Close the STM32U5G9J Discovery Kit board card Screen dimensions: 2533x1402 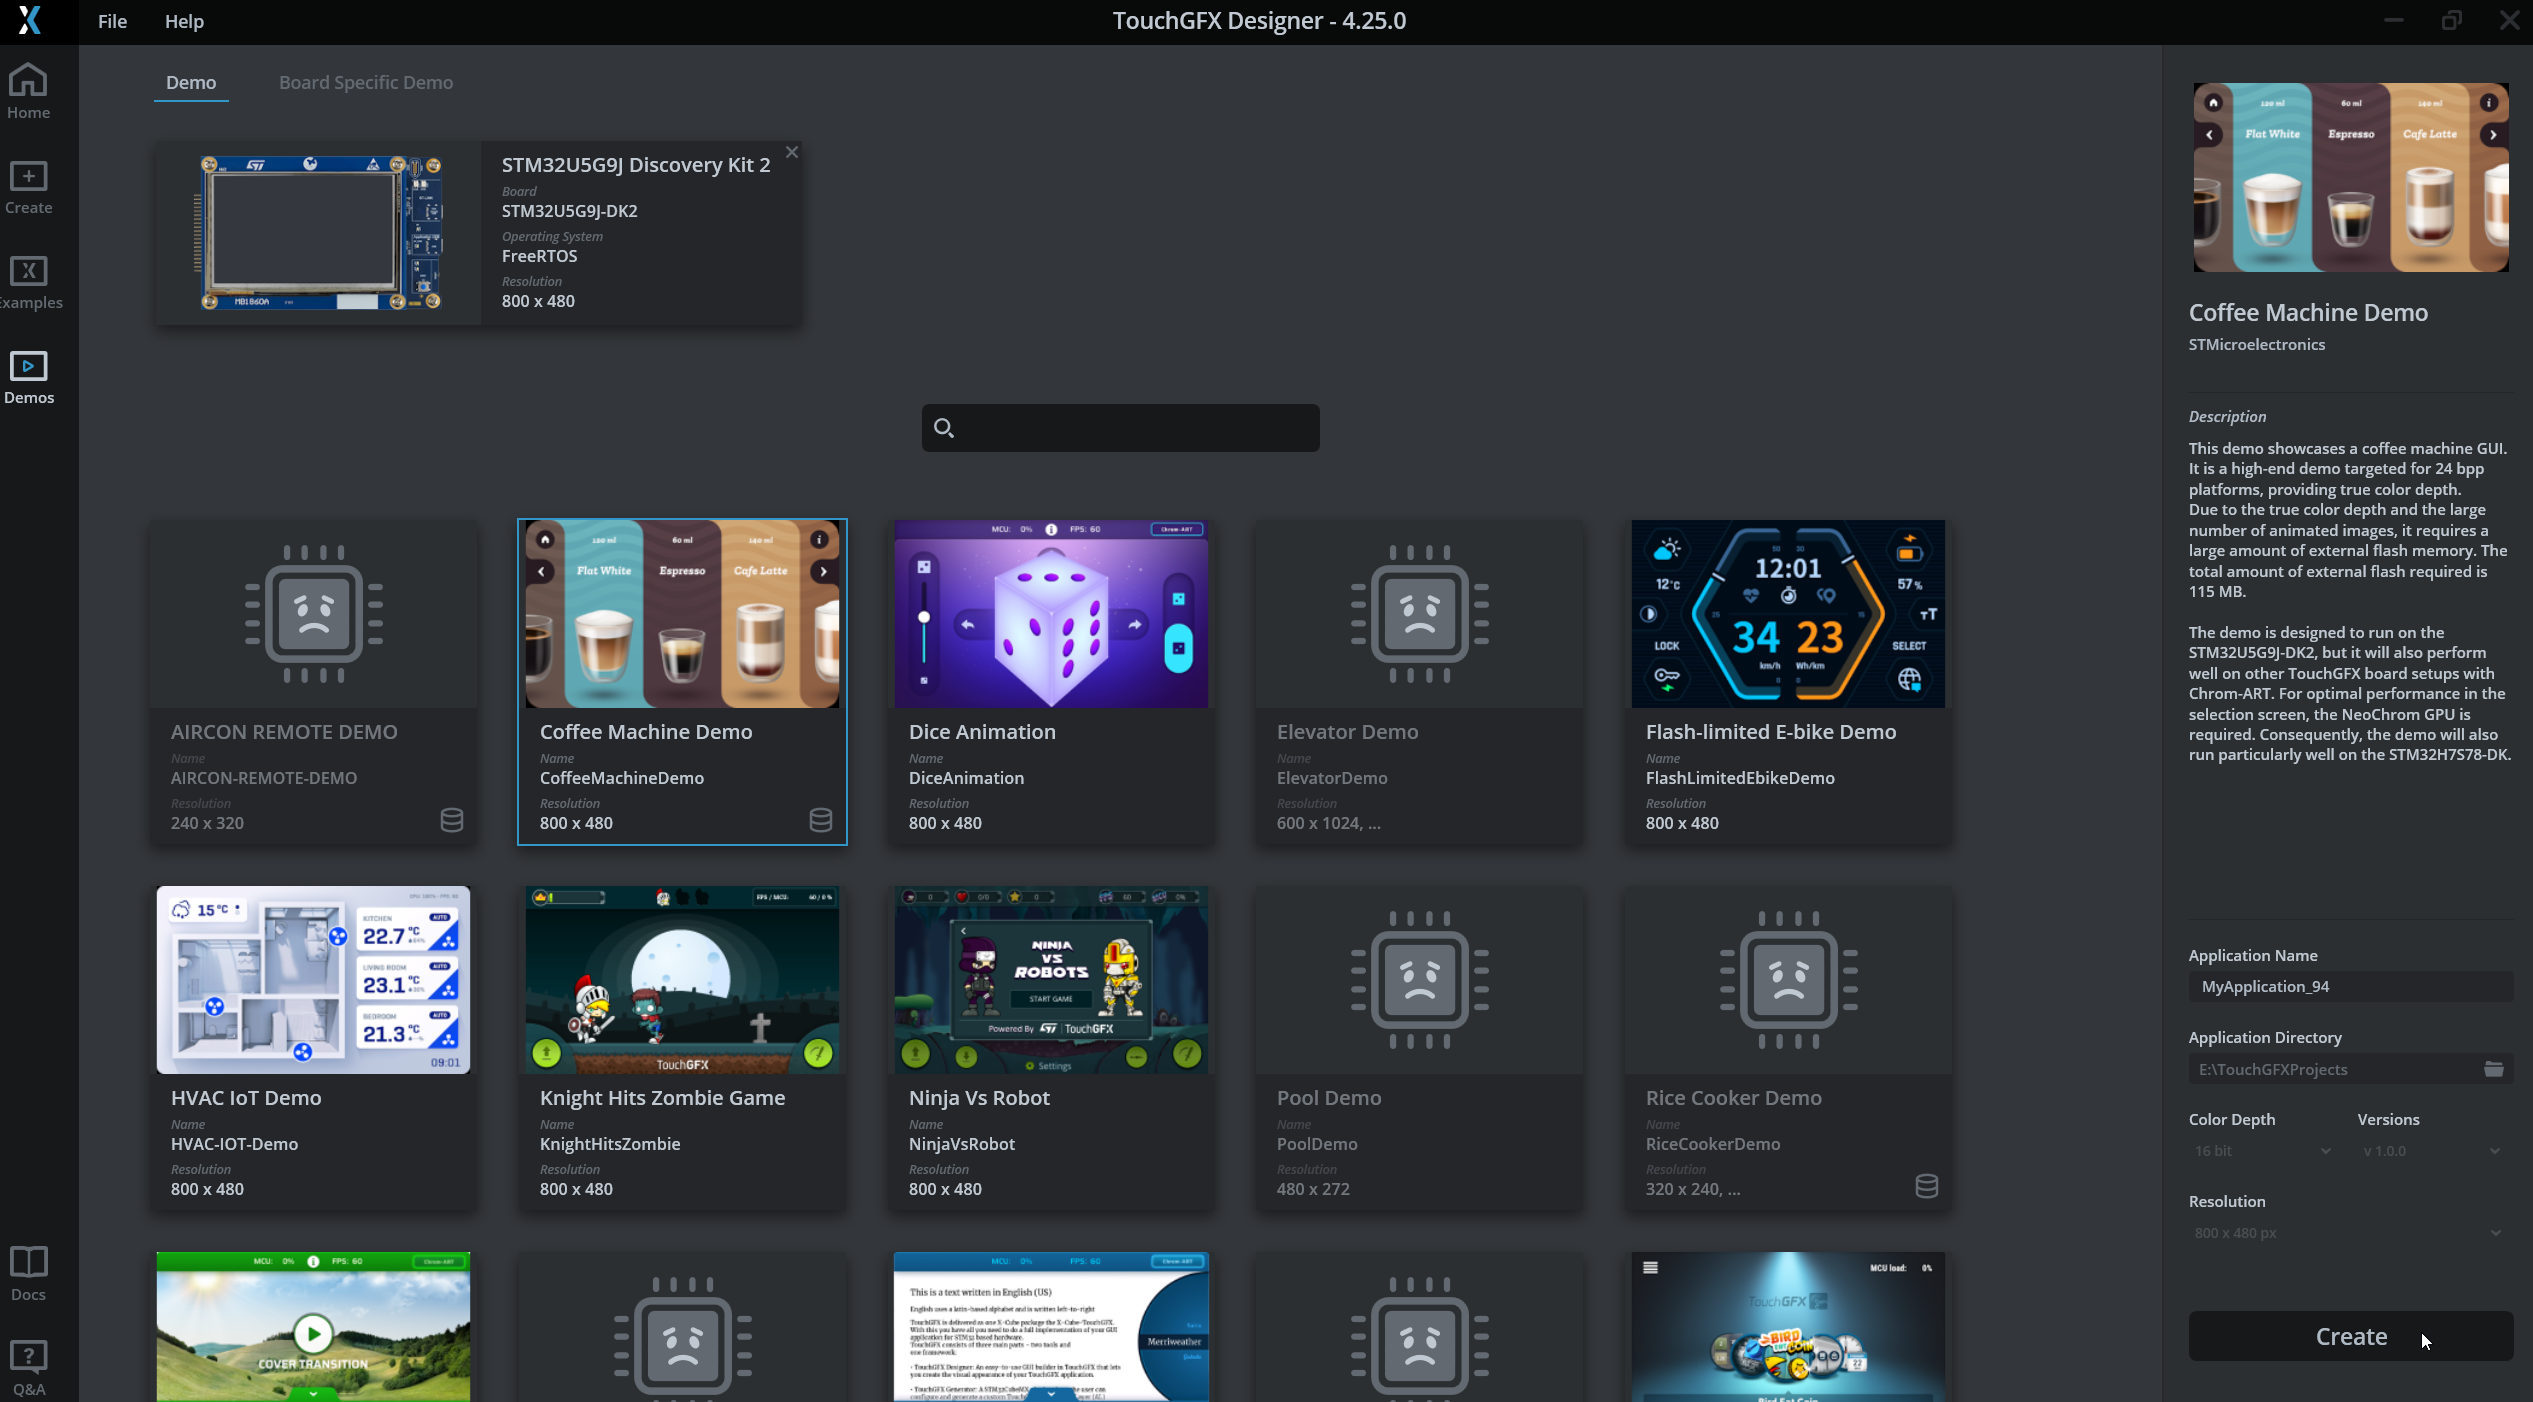(x=792, y=152)
